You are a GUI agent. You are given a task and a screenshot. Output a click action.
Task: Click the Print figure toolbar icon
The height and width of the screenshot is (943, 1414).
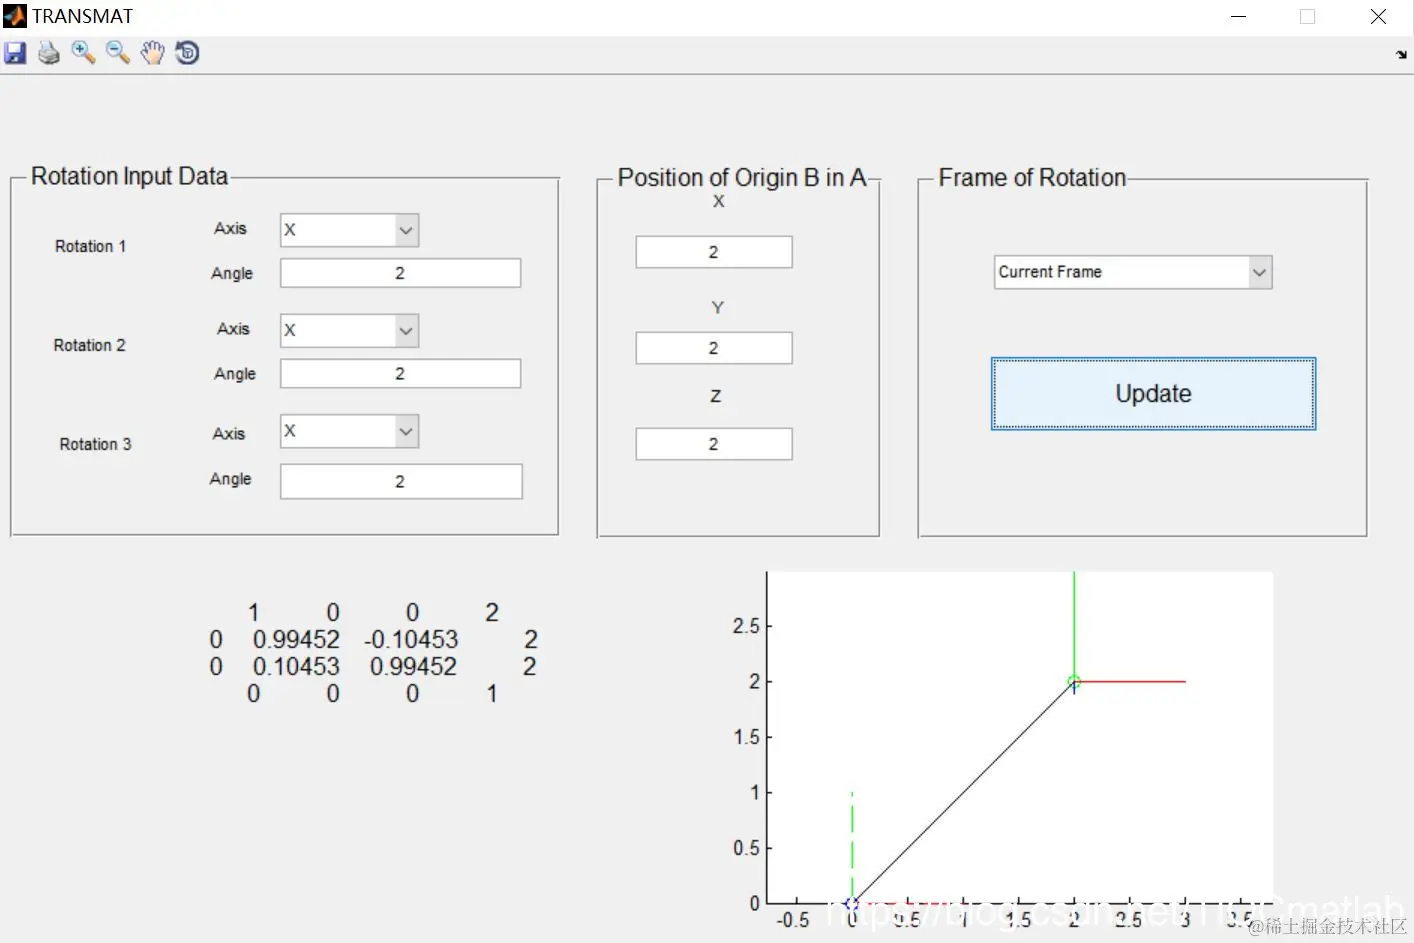(x=49, y=53)
